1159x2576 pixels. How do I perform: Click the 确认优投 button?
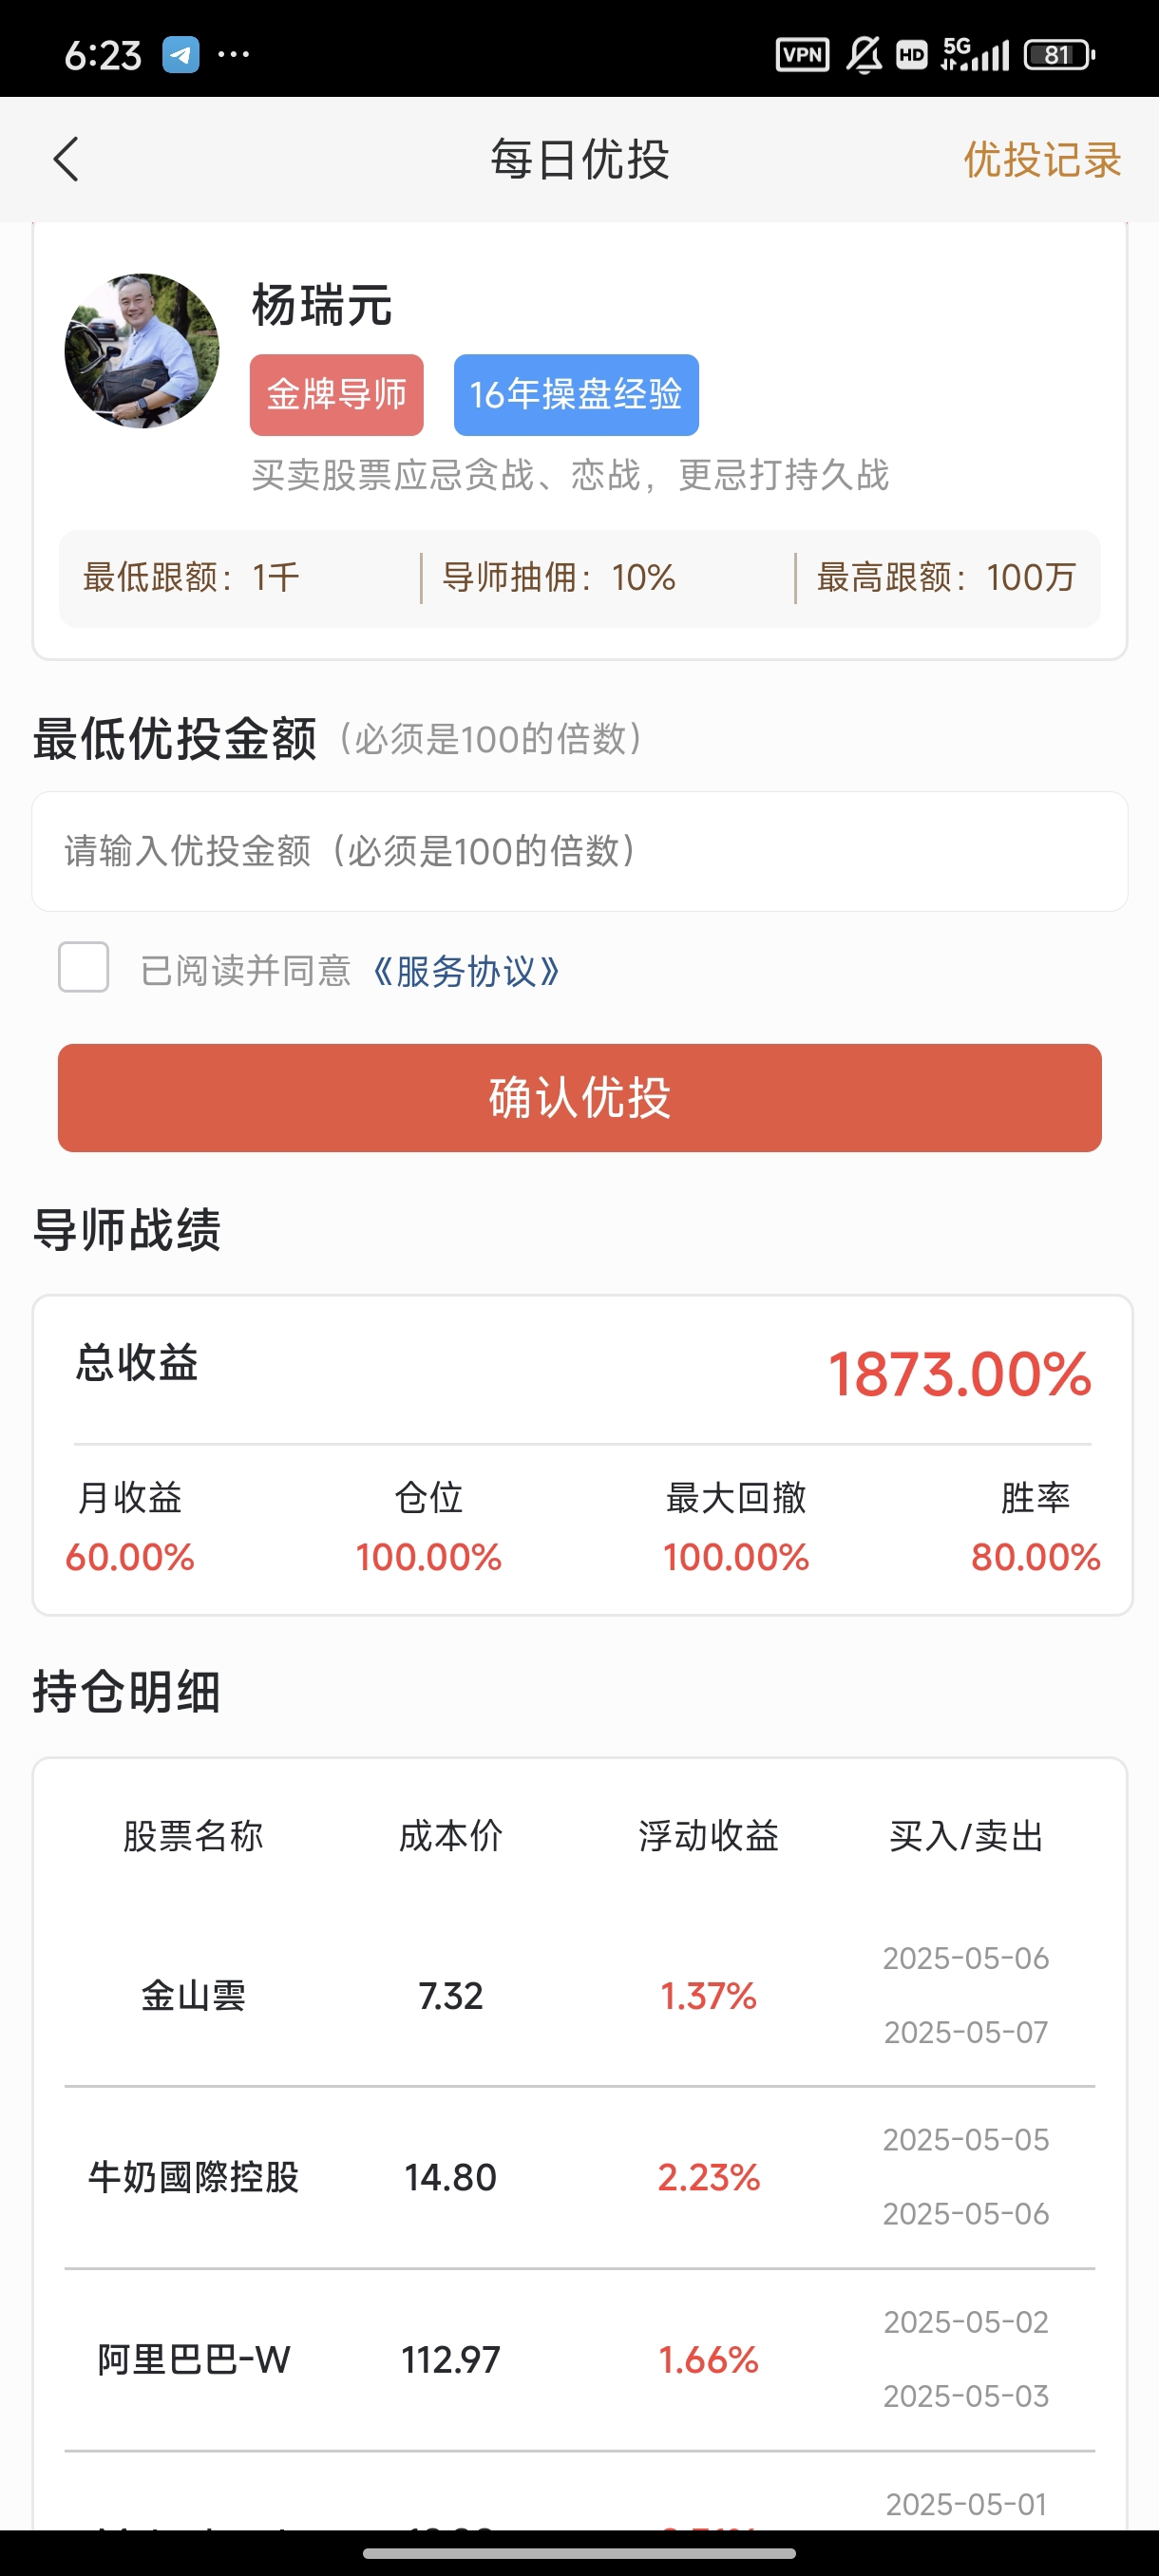pyautogui.click(x=580, y=1098)
